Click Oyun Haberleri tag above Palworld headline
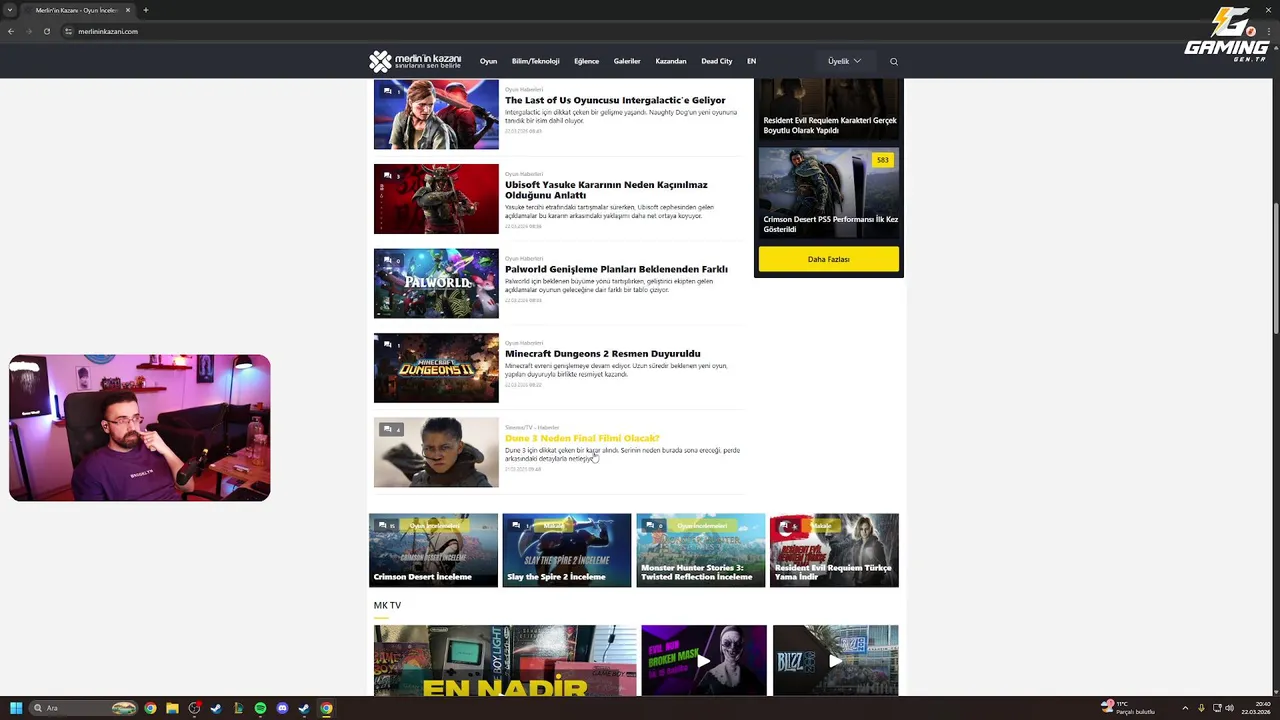The image size is (1280, 720). point(524,258)
